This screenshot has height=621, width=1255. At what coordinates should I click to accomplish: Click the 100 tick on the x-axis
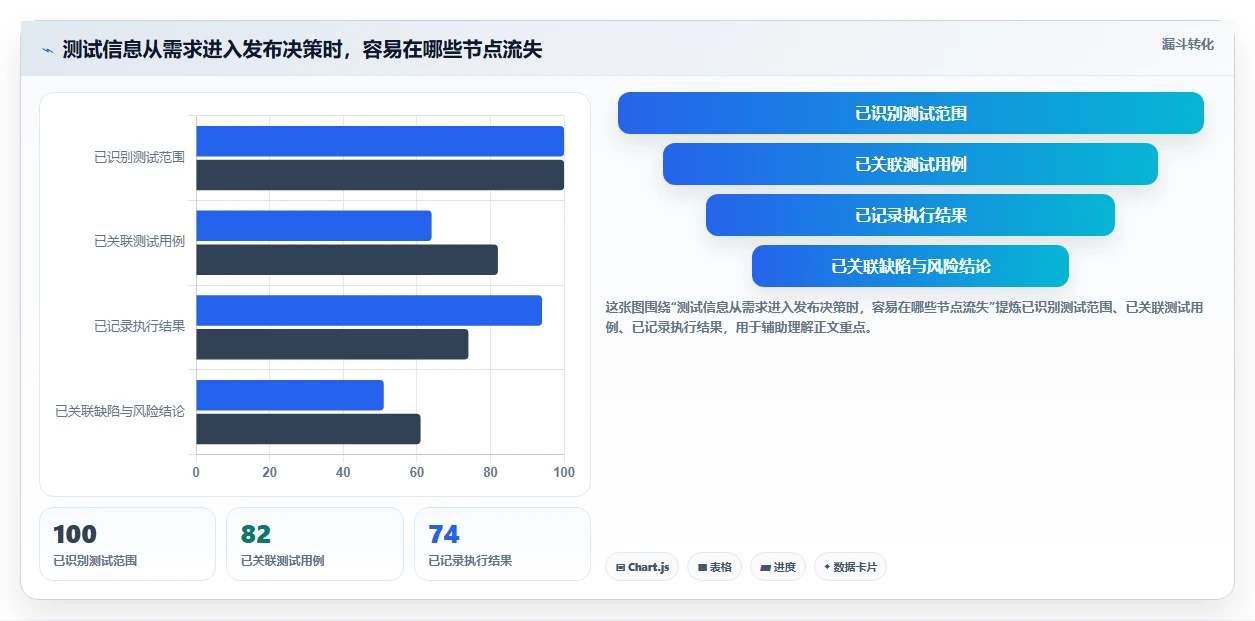pyautogui.click(x=564, y=472)
